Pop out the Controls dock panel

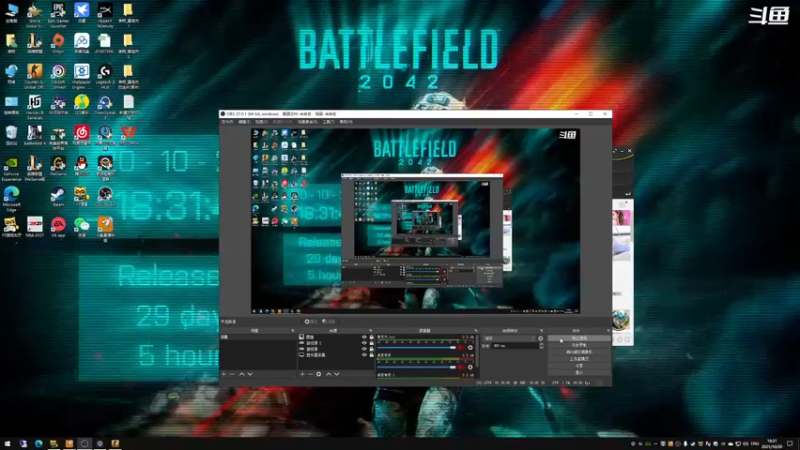[608, 331]
